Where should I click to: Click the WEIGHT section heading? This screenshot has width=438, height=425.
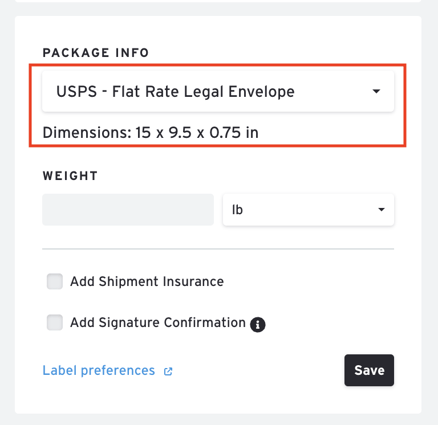70,176
